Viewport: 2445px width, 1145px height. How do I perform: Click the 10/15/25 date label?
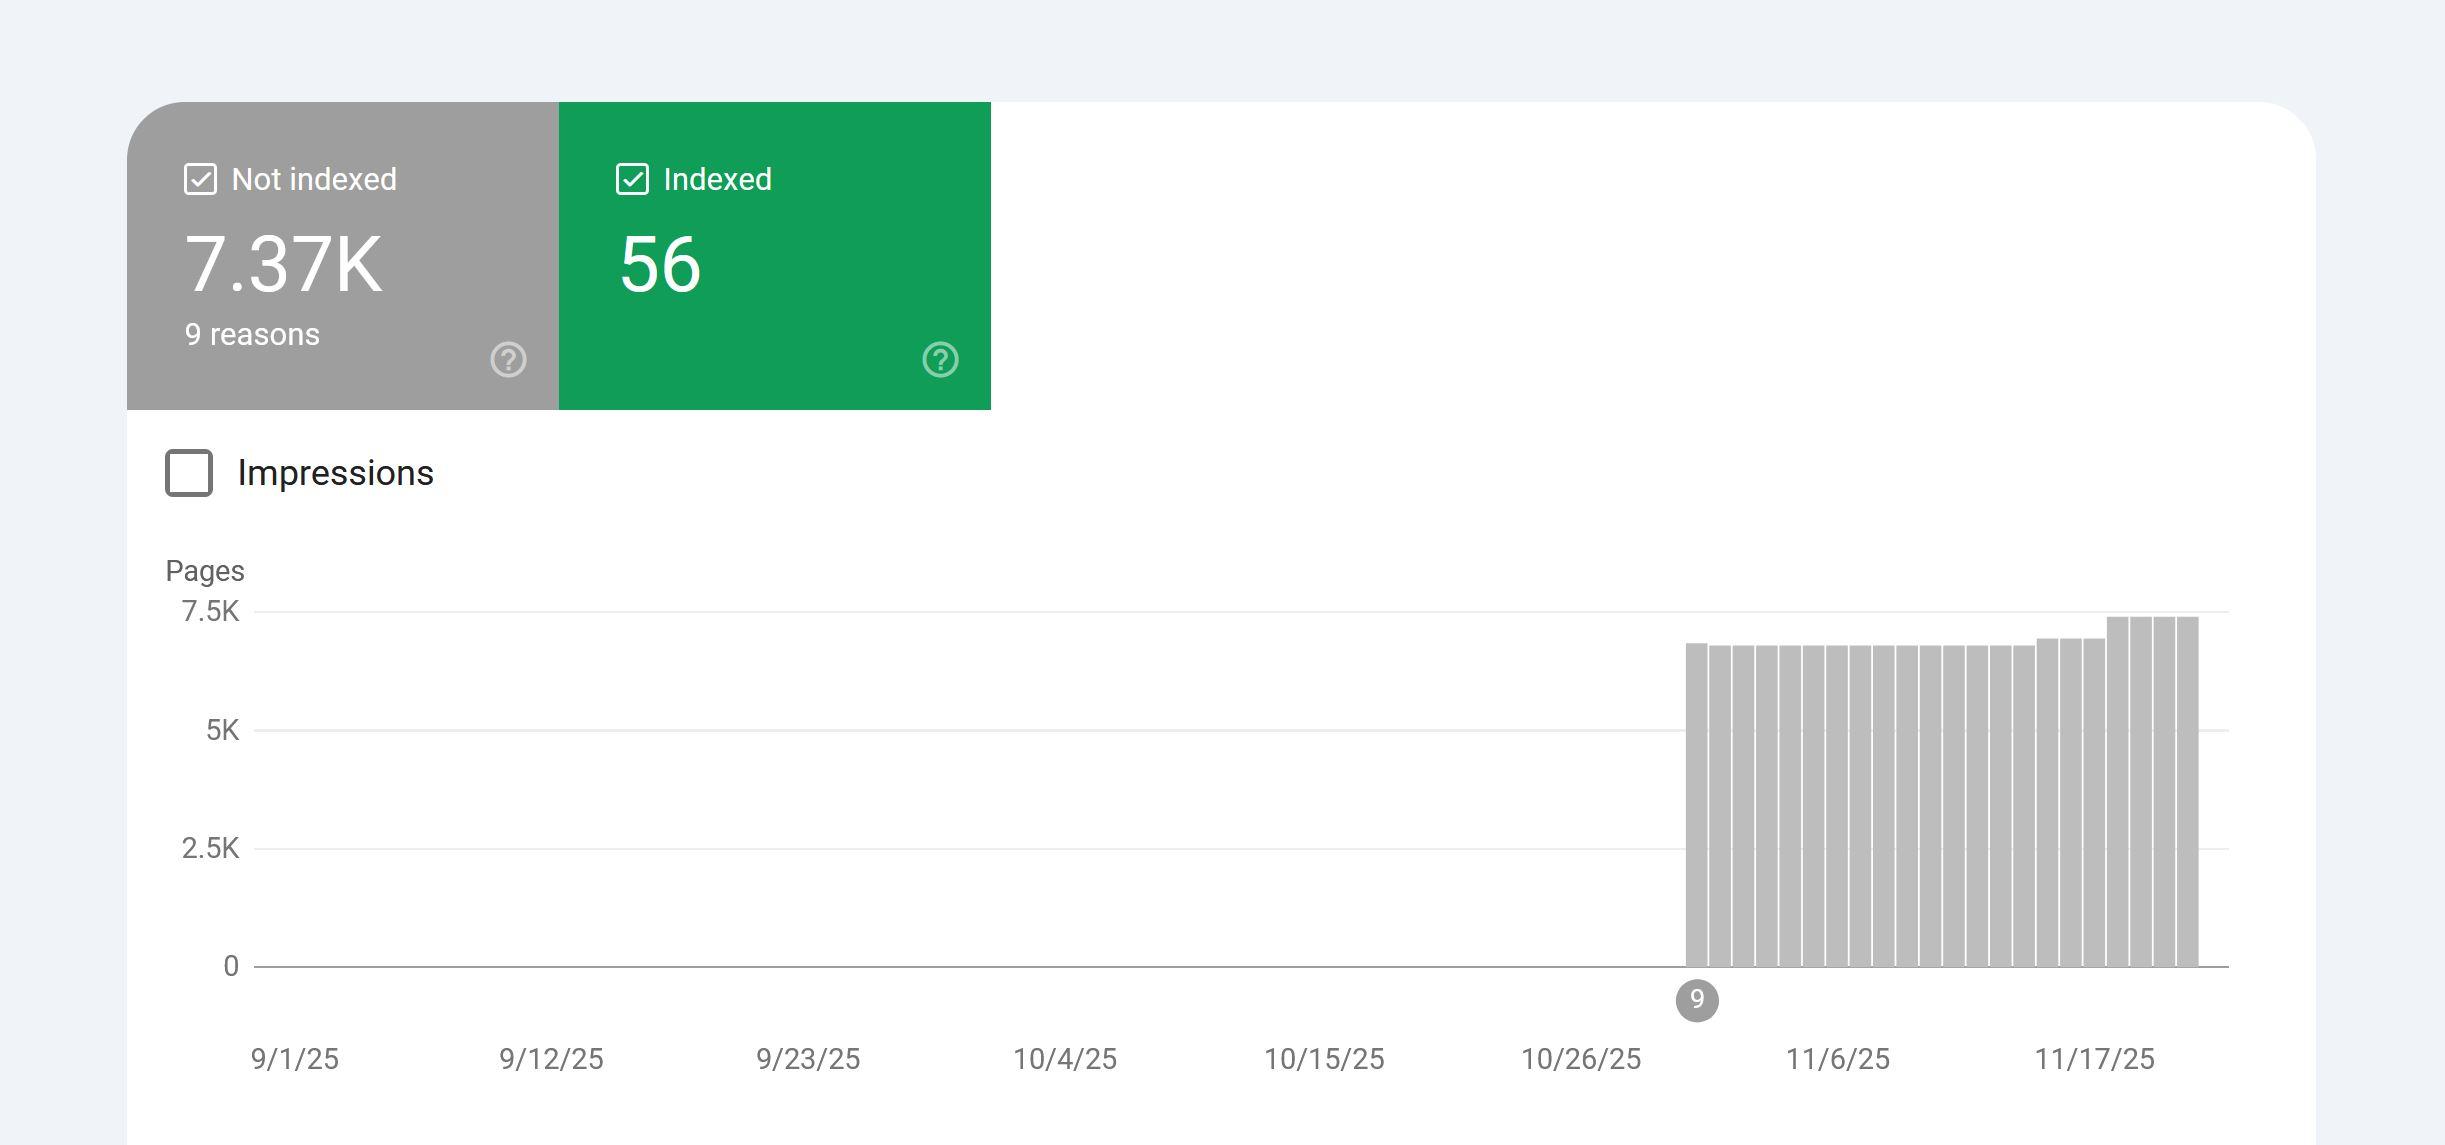pyautogui.click(x=1324, y=1059)
